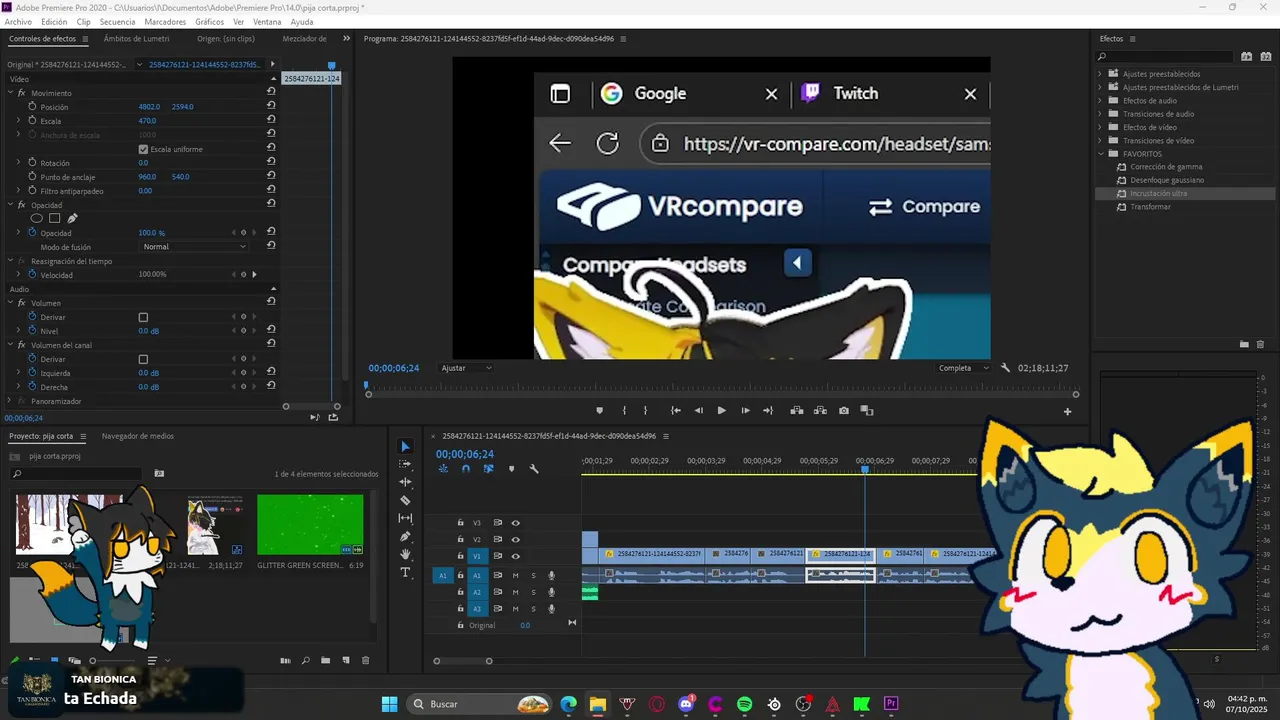The height and width of the screenshot is (720, 1280).
Task: Click Posición X value 4802.0
Action: (x=149, y=106)
